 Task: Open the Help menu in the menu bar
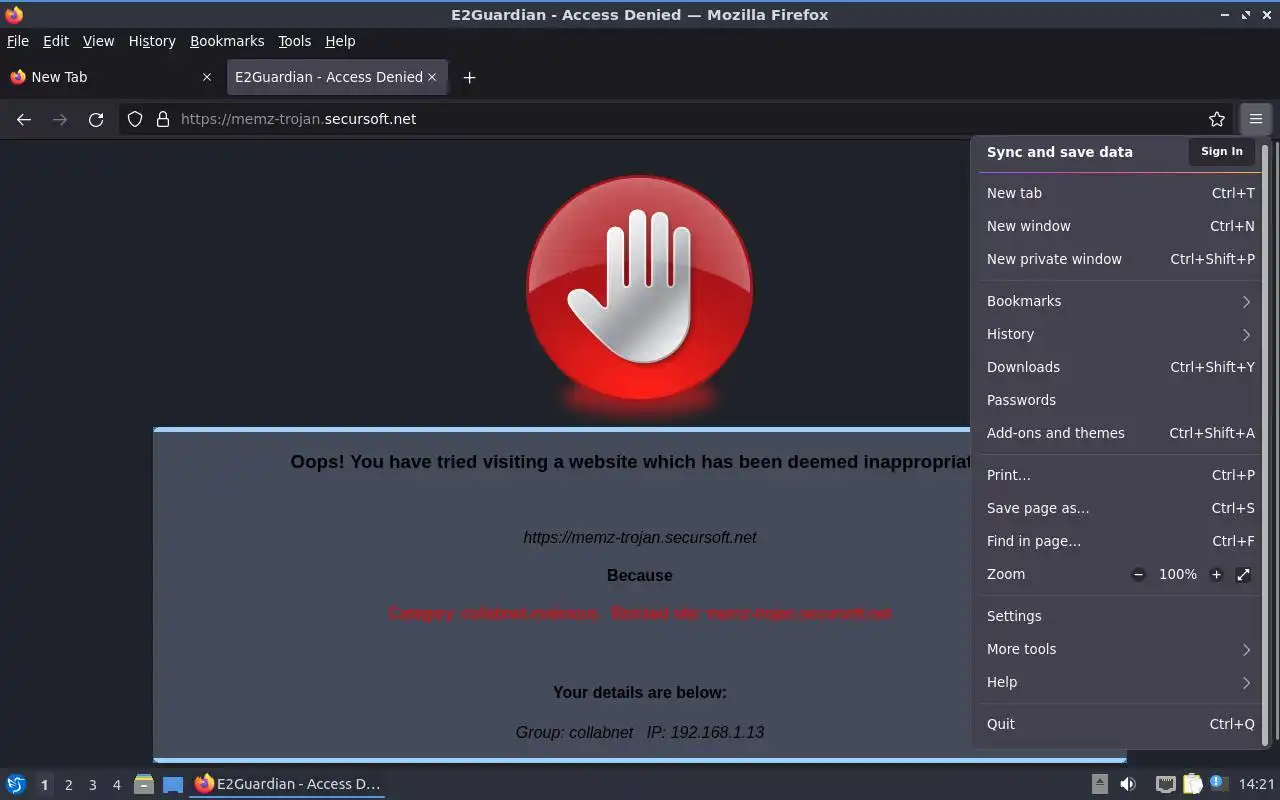pyautogui.click(x=340, y=41)
